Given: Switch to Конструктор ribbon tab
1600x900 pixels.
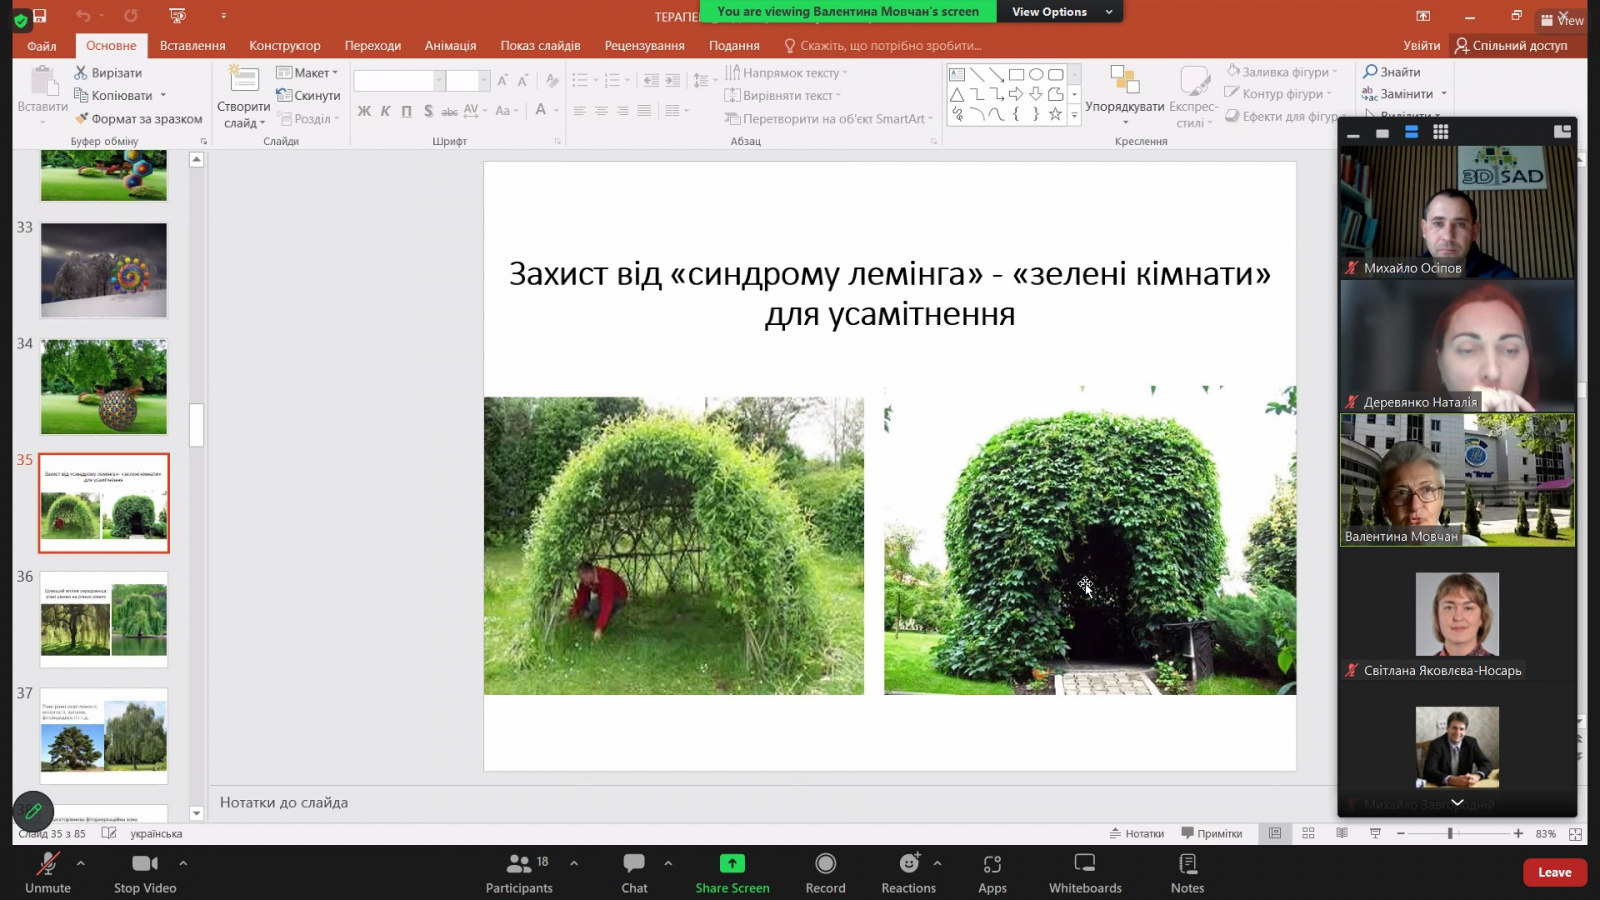Looking at the screenshot, I should pyautogui.click(x=285, y=46).
